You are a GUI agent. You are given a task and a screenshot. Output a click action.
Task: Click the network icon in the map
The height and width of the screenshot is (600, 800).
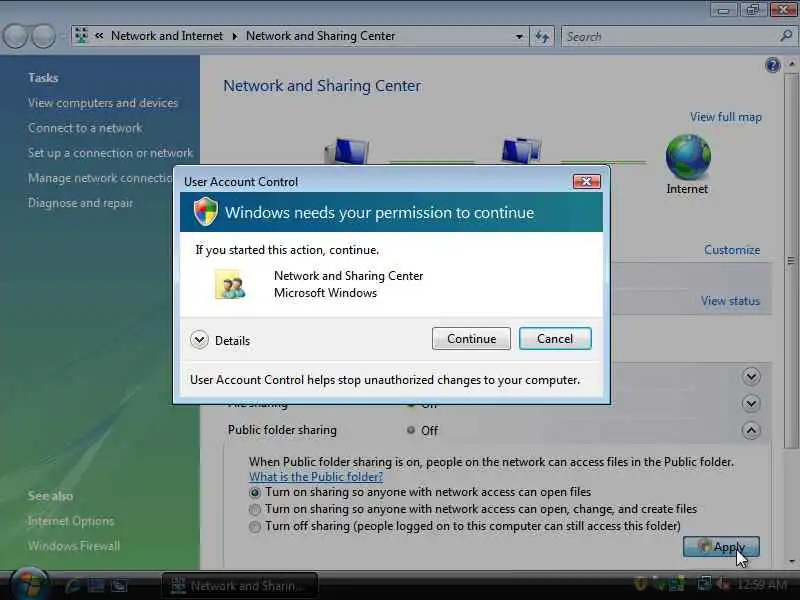521,151
